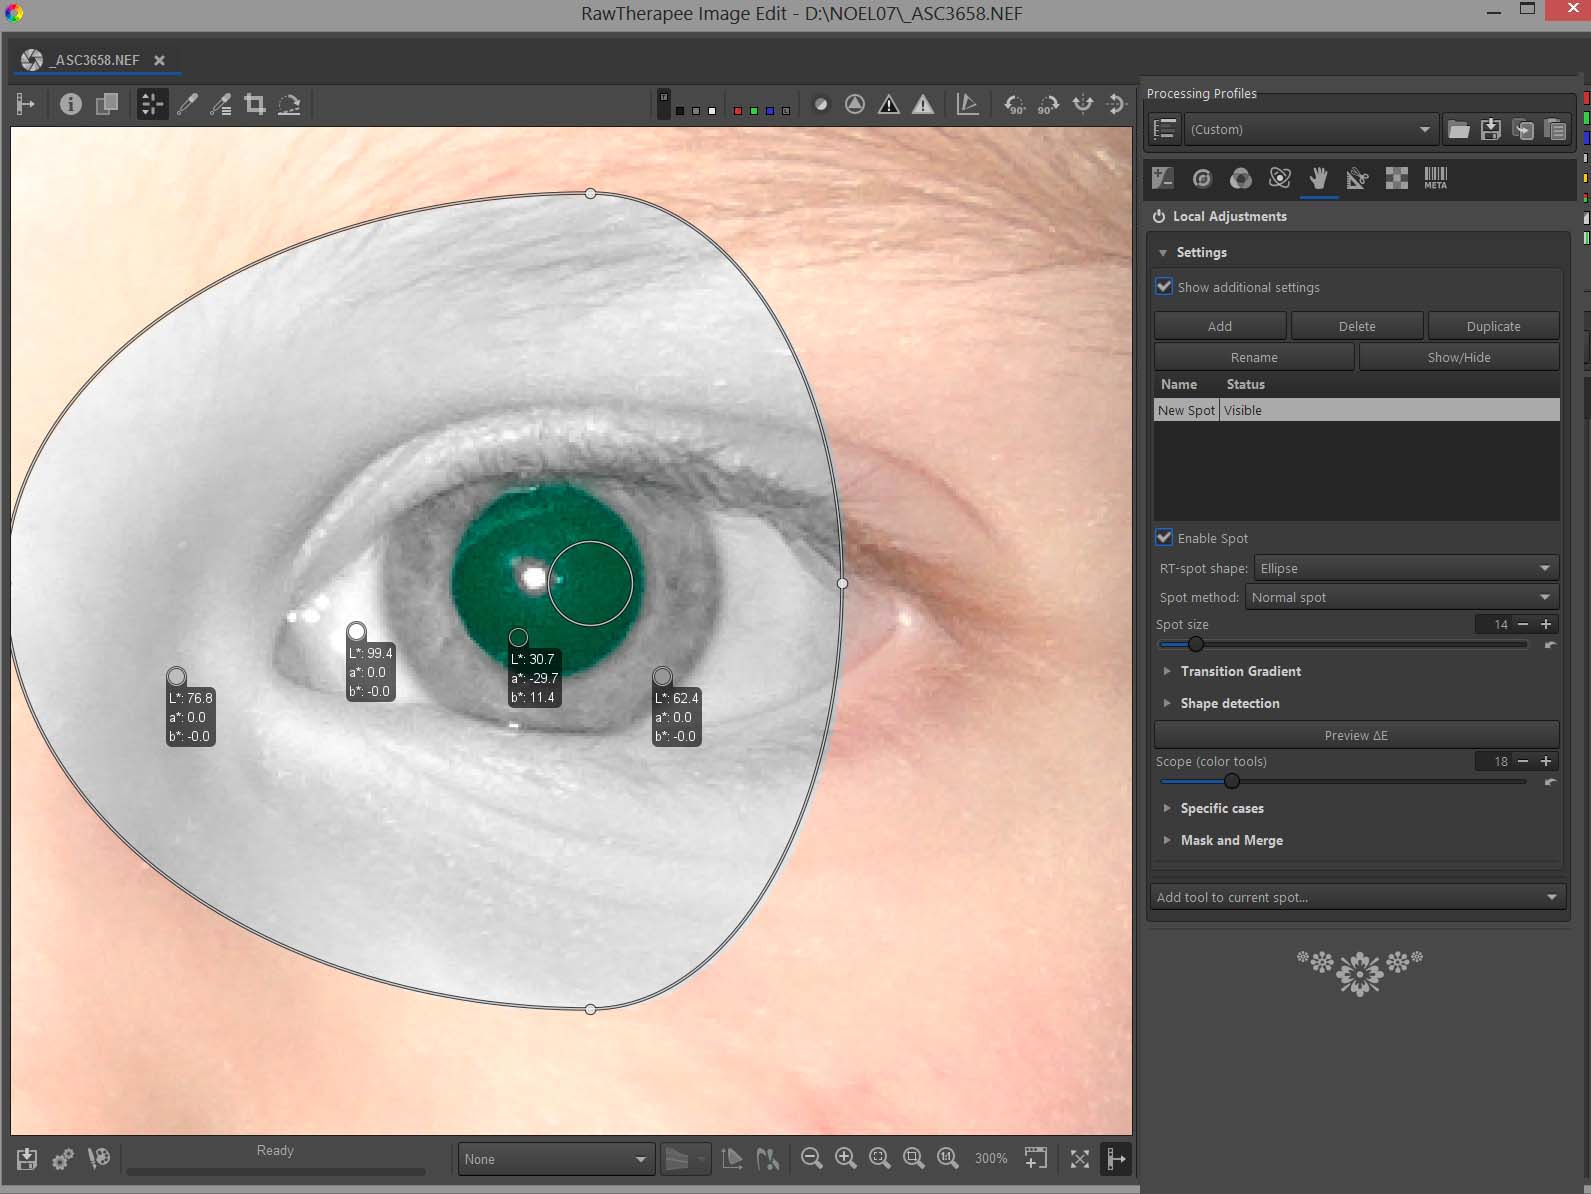This screenshot has width=1591, height=1194.
Task: Toggle Local Adjustments power button
Action: [x=1159, y=216]
